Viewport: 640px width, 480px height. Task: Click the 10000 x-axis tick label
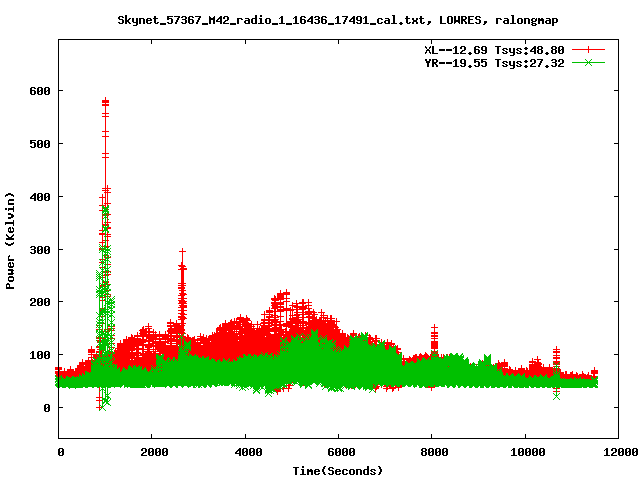click(x=527, y=452)
